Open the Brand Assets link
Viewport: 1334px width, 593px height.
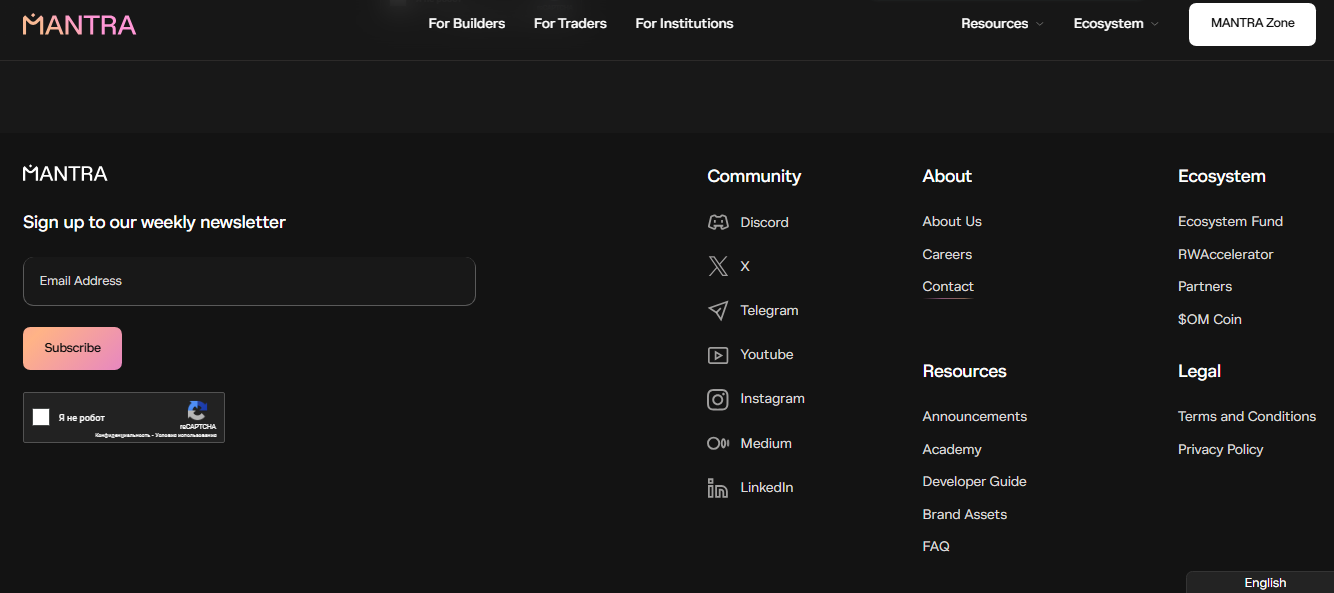coord(964,514)
